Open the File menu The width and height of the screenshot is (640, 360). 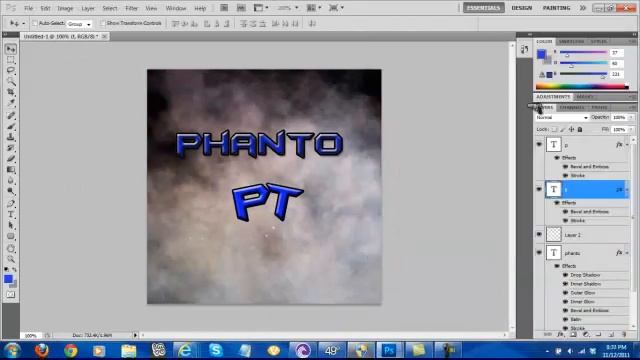(x=28, y=8)
